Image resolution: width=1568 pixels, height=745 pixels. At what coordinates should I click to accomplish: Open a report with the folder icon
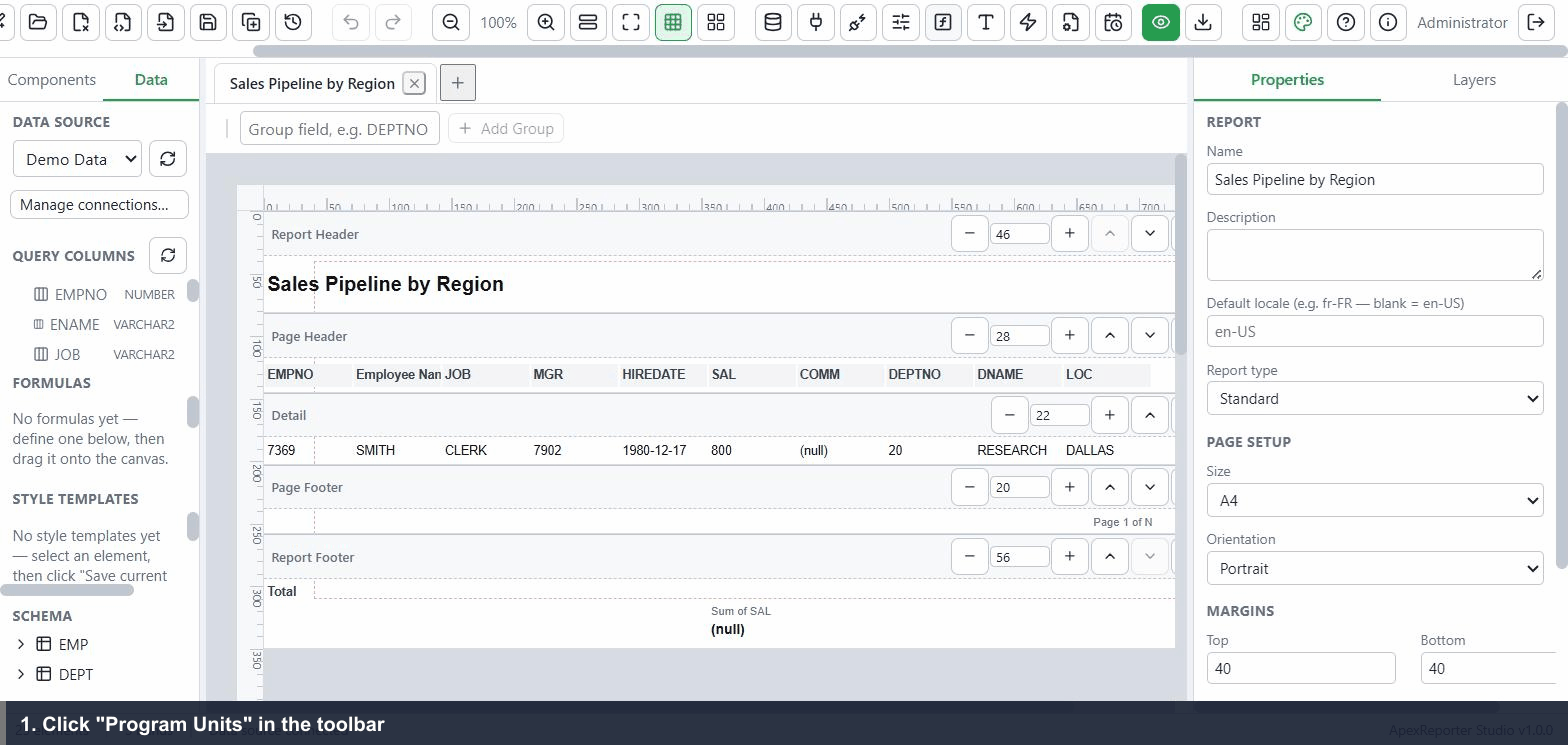[x=38, y=22]
